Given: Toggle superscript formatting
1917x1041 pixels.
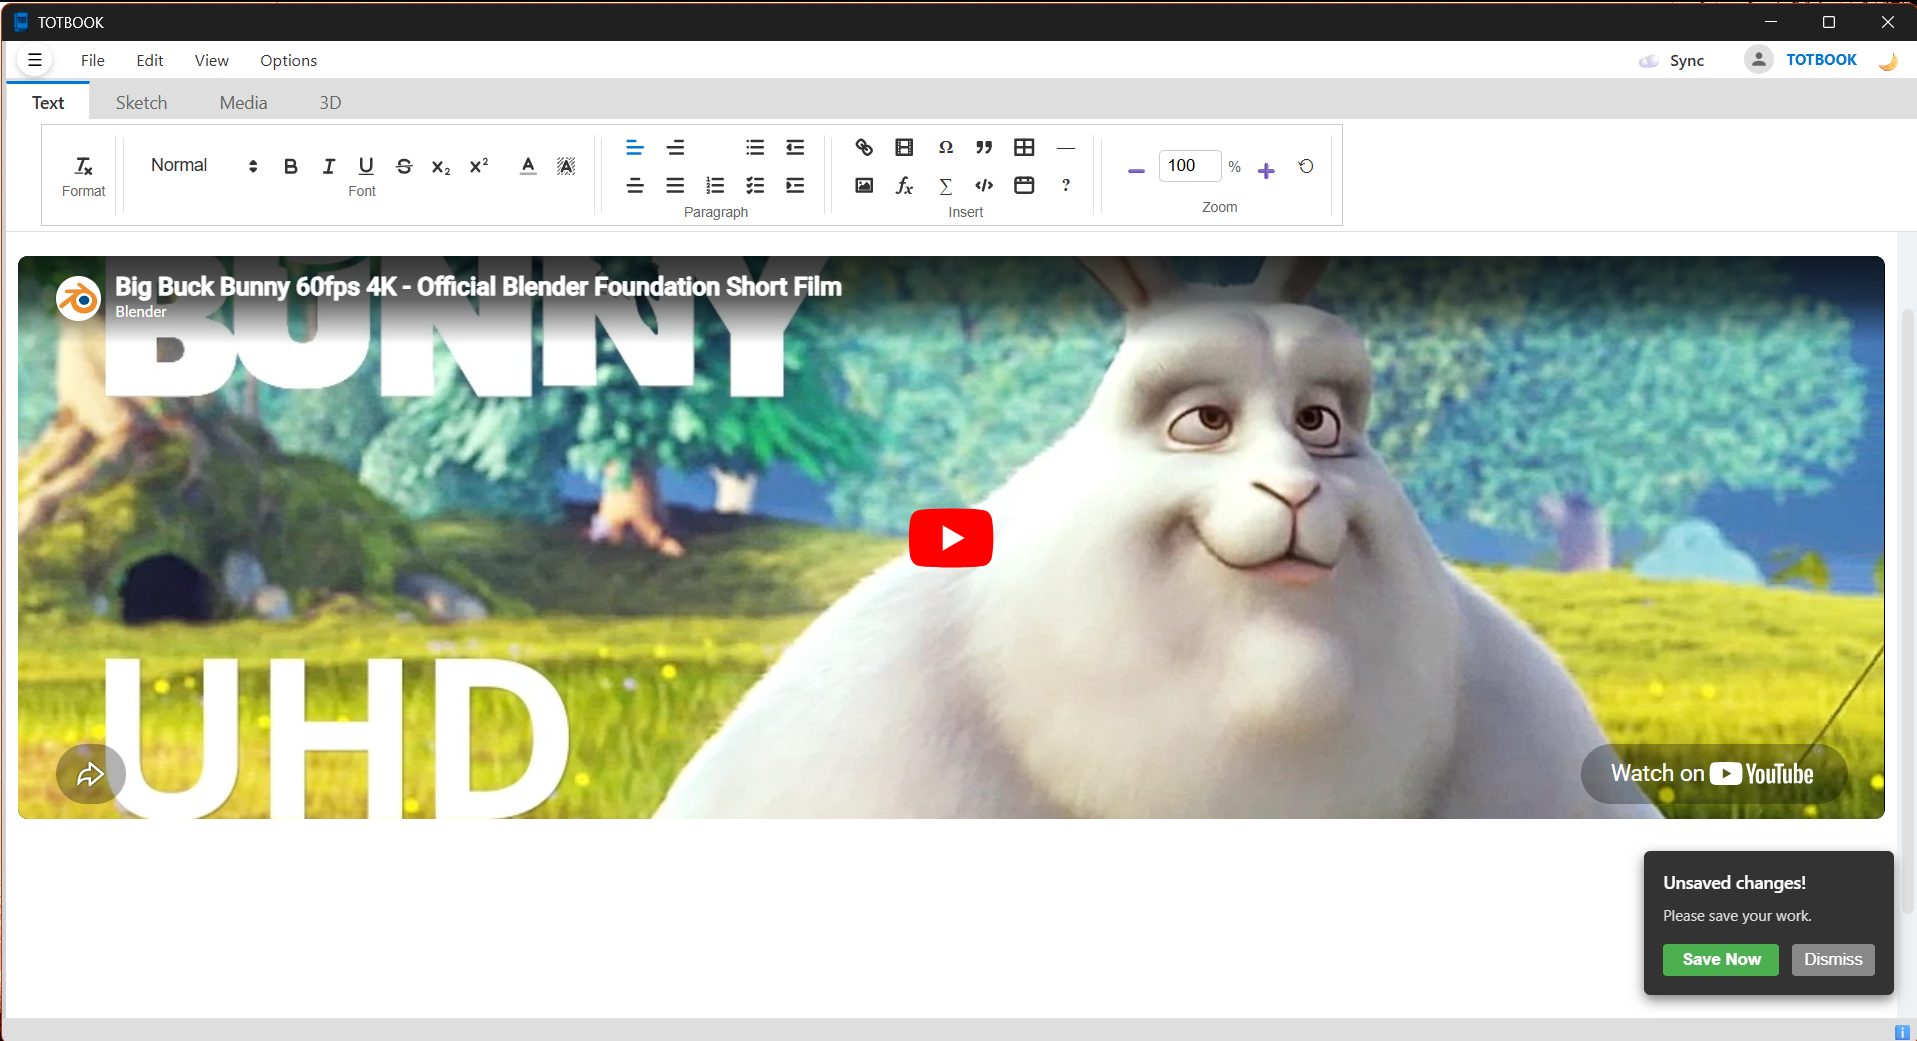Looking at the screenshot, I should click(x=479, y=166).
